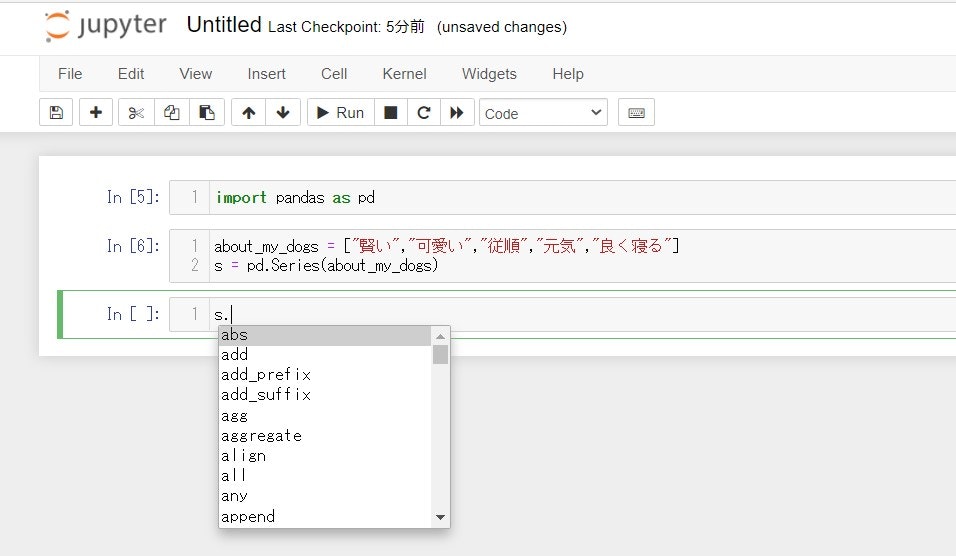Insert a cell below with the plus icon
Viewport: 956px width, 556px height.
tap(96, 112)
